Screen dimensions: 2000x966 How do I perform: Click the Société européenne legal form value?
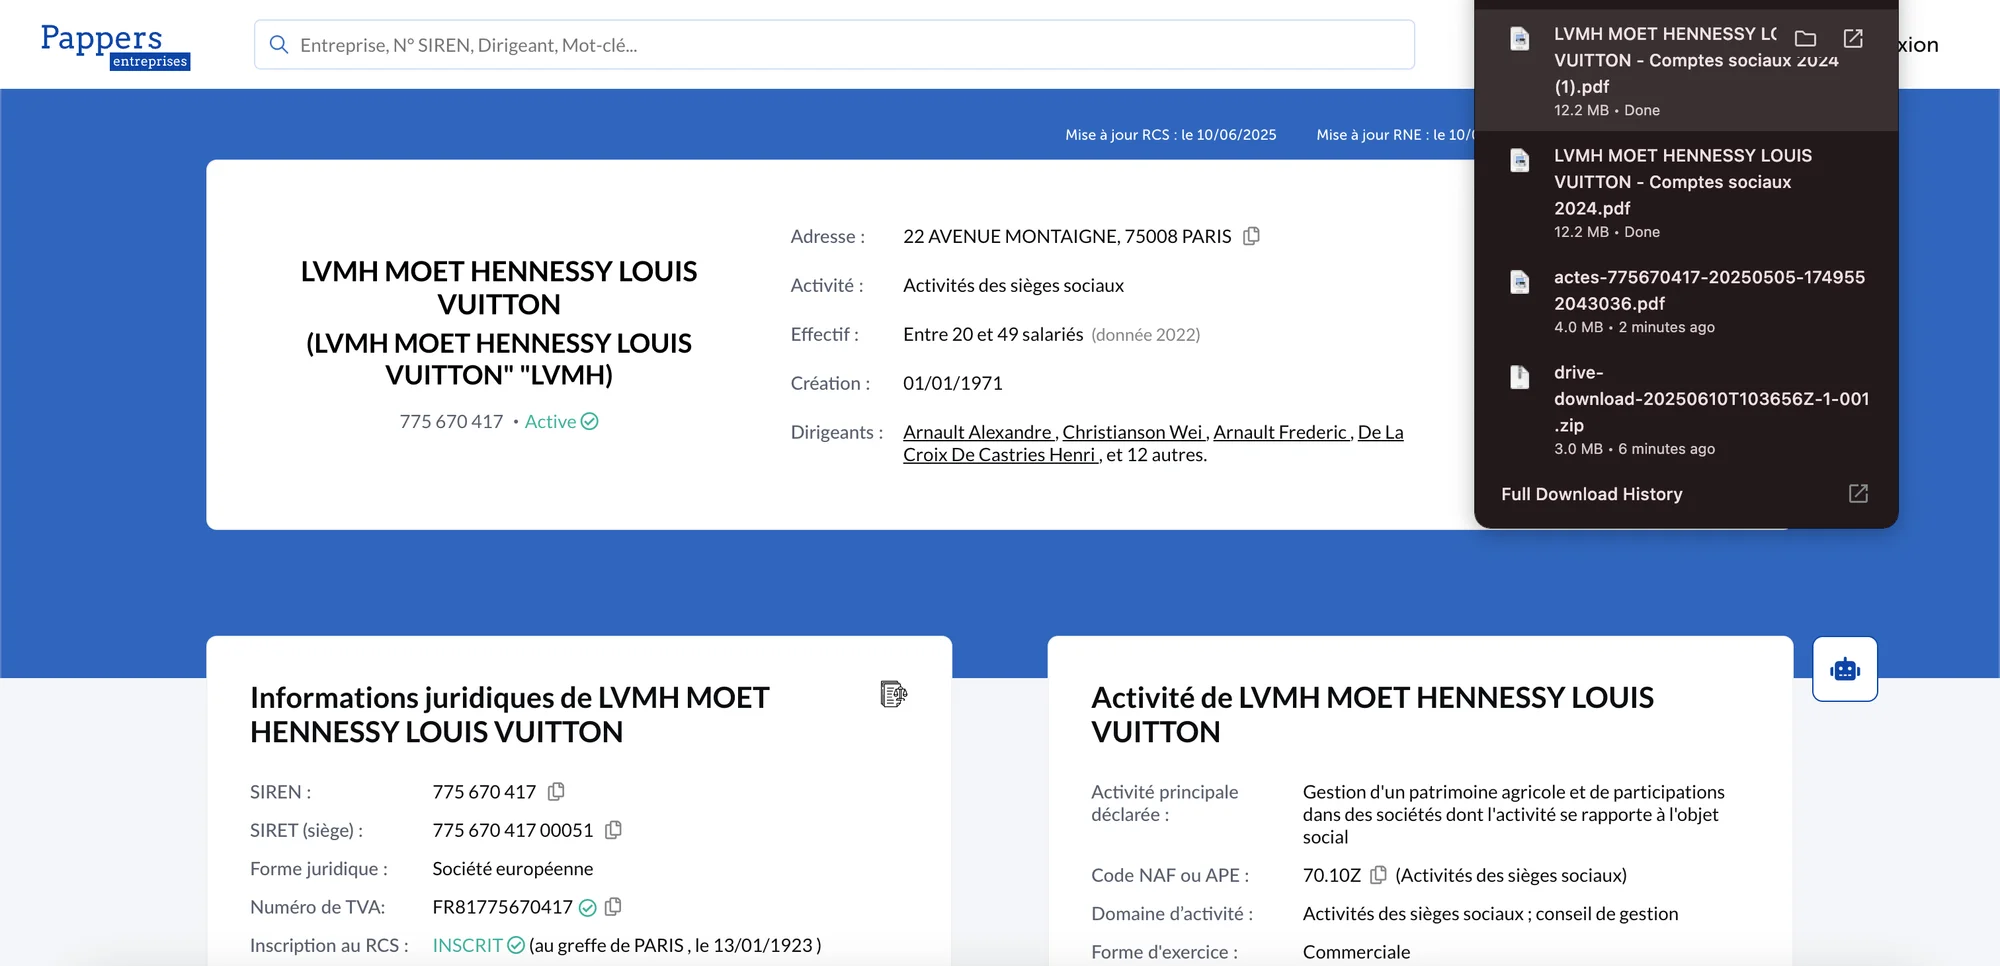point(513,869)
